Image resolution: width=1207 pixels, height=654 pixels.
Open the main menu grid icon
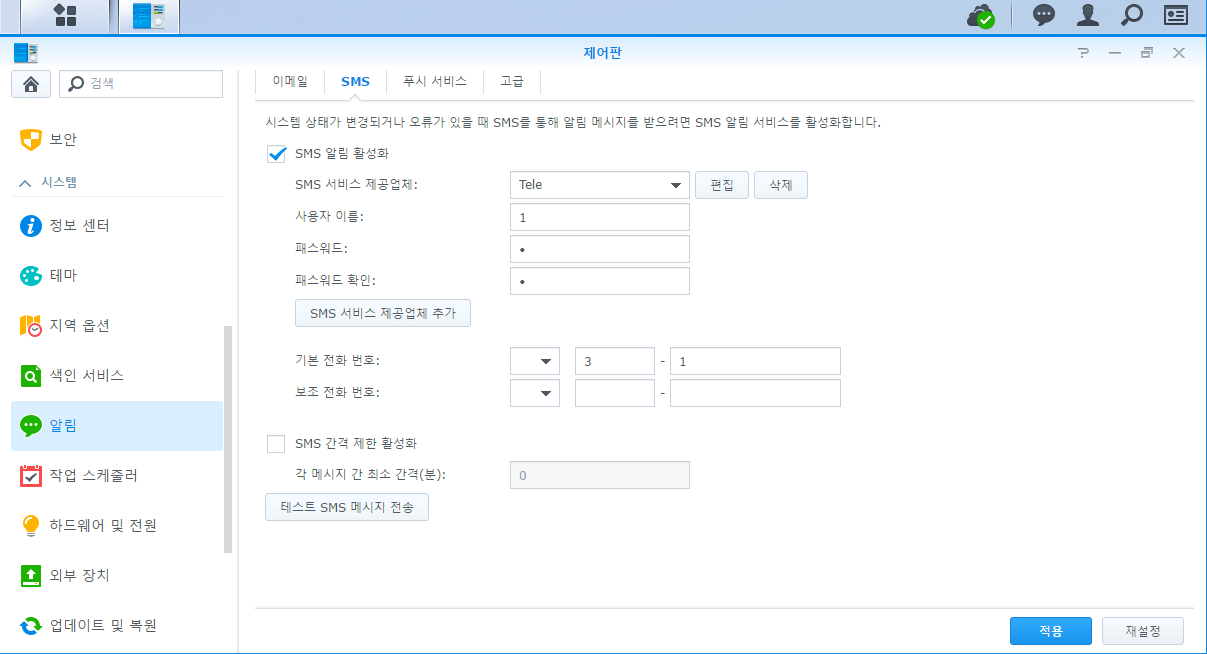65,15
